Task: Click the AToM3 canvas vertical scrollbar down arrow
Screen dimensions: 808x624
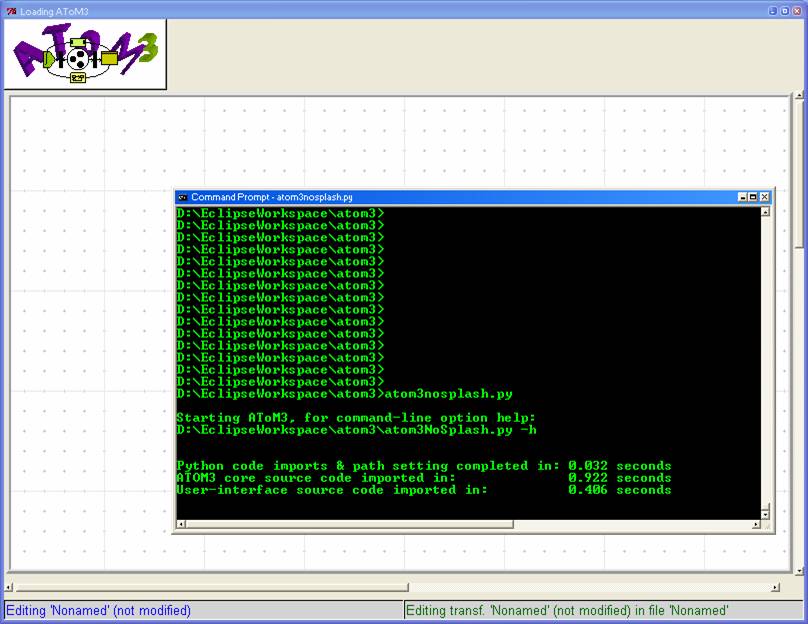Action: click(799, 570)
